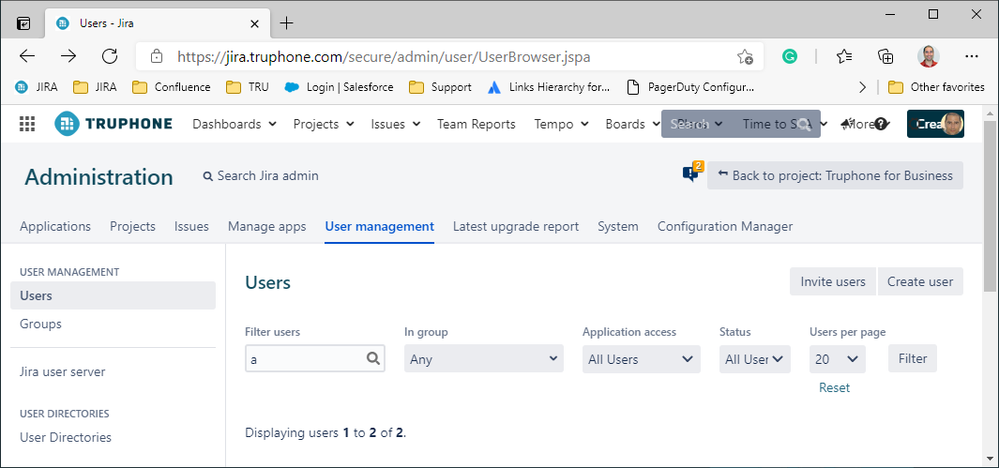This screenshot has height=468, width=999.
Task: Open the In group dropdown
Action: (x=484, y=359)
